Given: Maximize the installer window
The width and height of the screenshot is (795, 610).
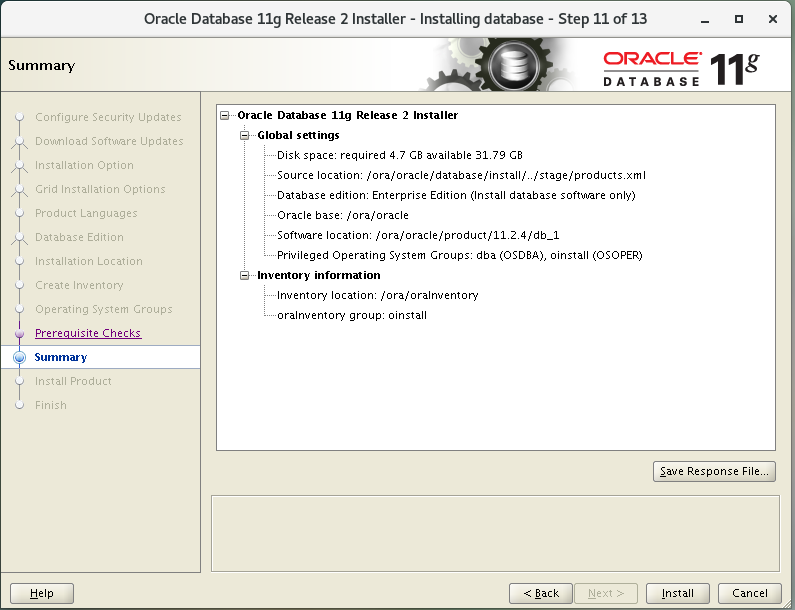Looking at the screenshot, I should click(739, 19).
